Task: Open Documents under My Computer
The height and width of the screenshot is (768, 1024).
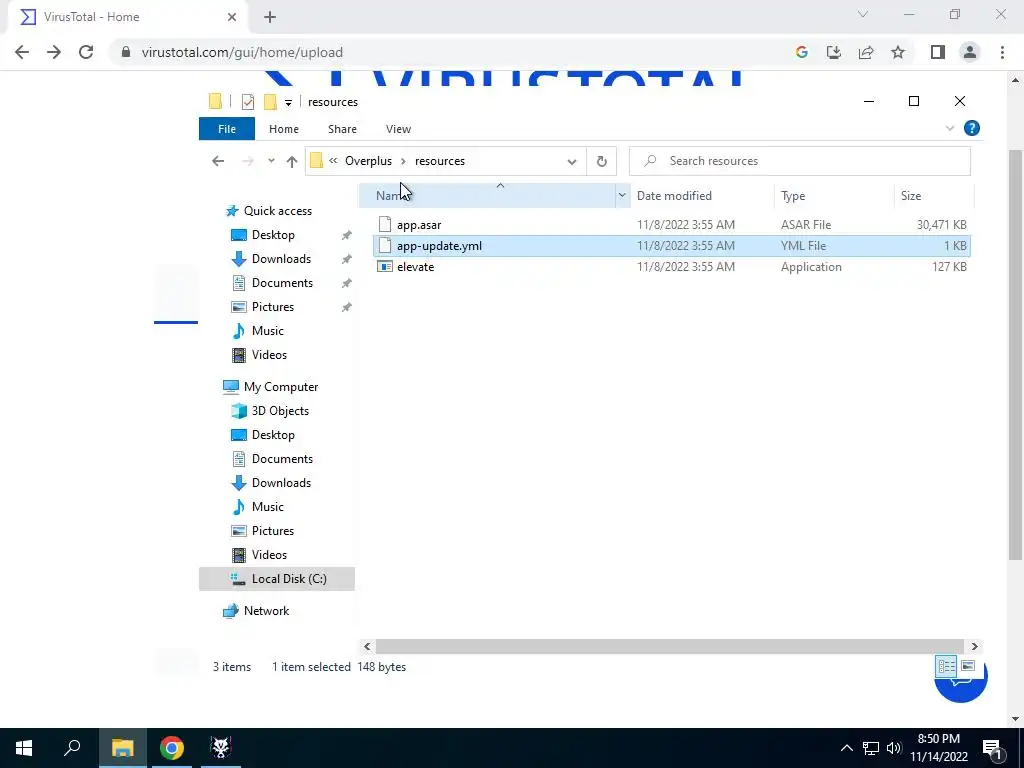Action: tap(282, 458)
